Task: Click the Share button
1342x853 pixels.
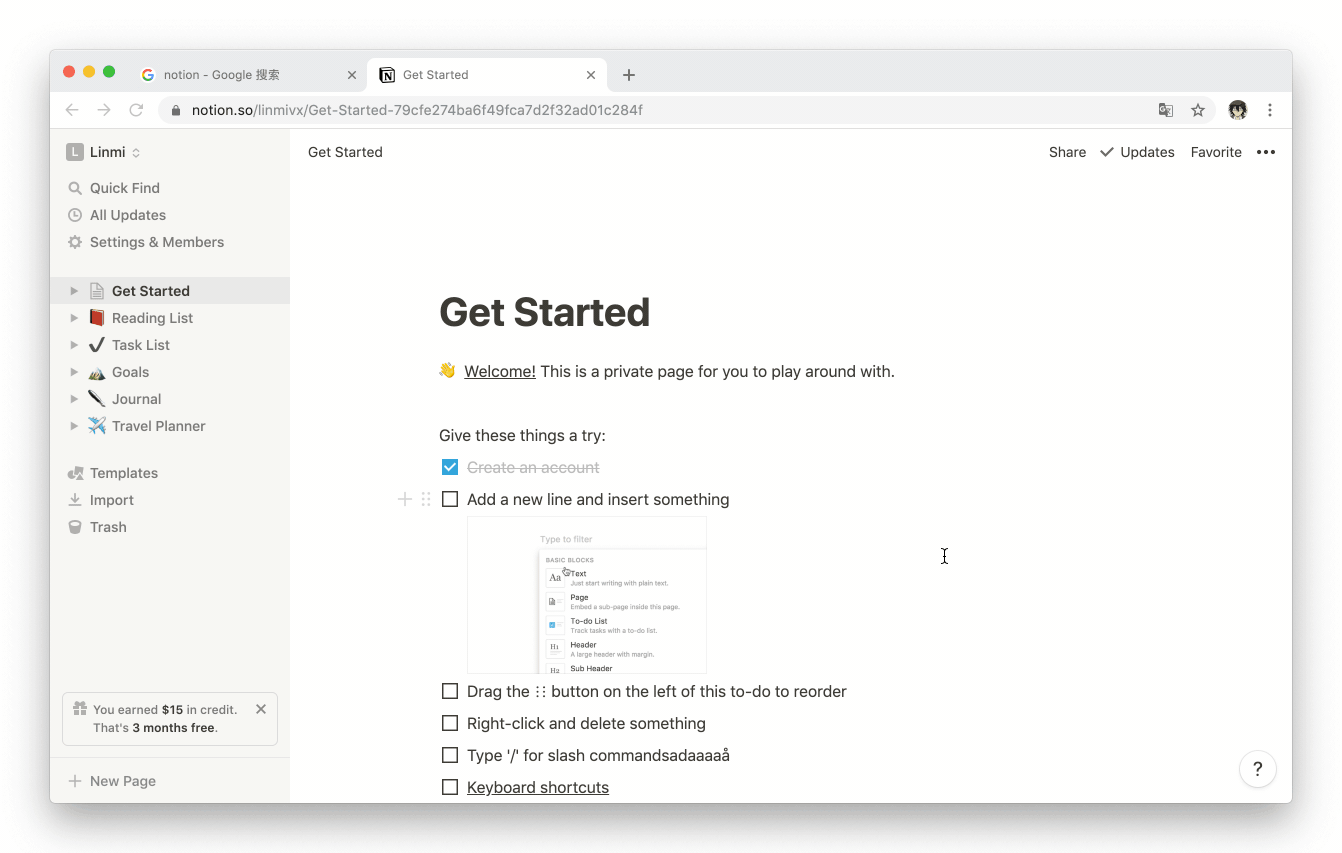Action: coord(1067,152)
